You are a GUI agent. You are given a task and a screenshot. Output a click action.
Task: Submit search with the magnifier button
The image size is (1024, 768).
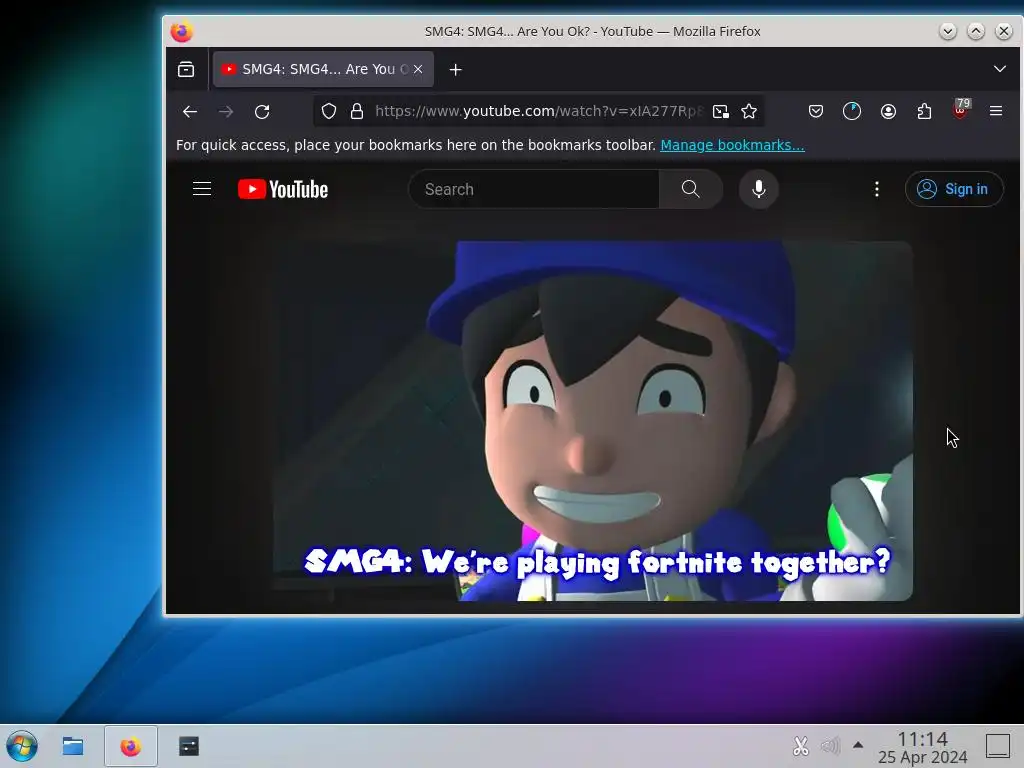click(691, 189)
